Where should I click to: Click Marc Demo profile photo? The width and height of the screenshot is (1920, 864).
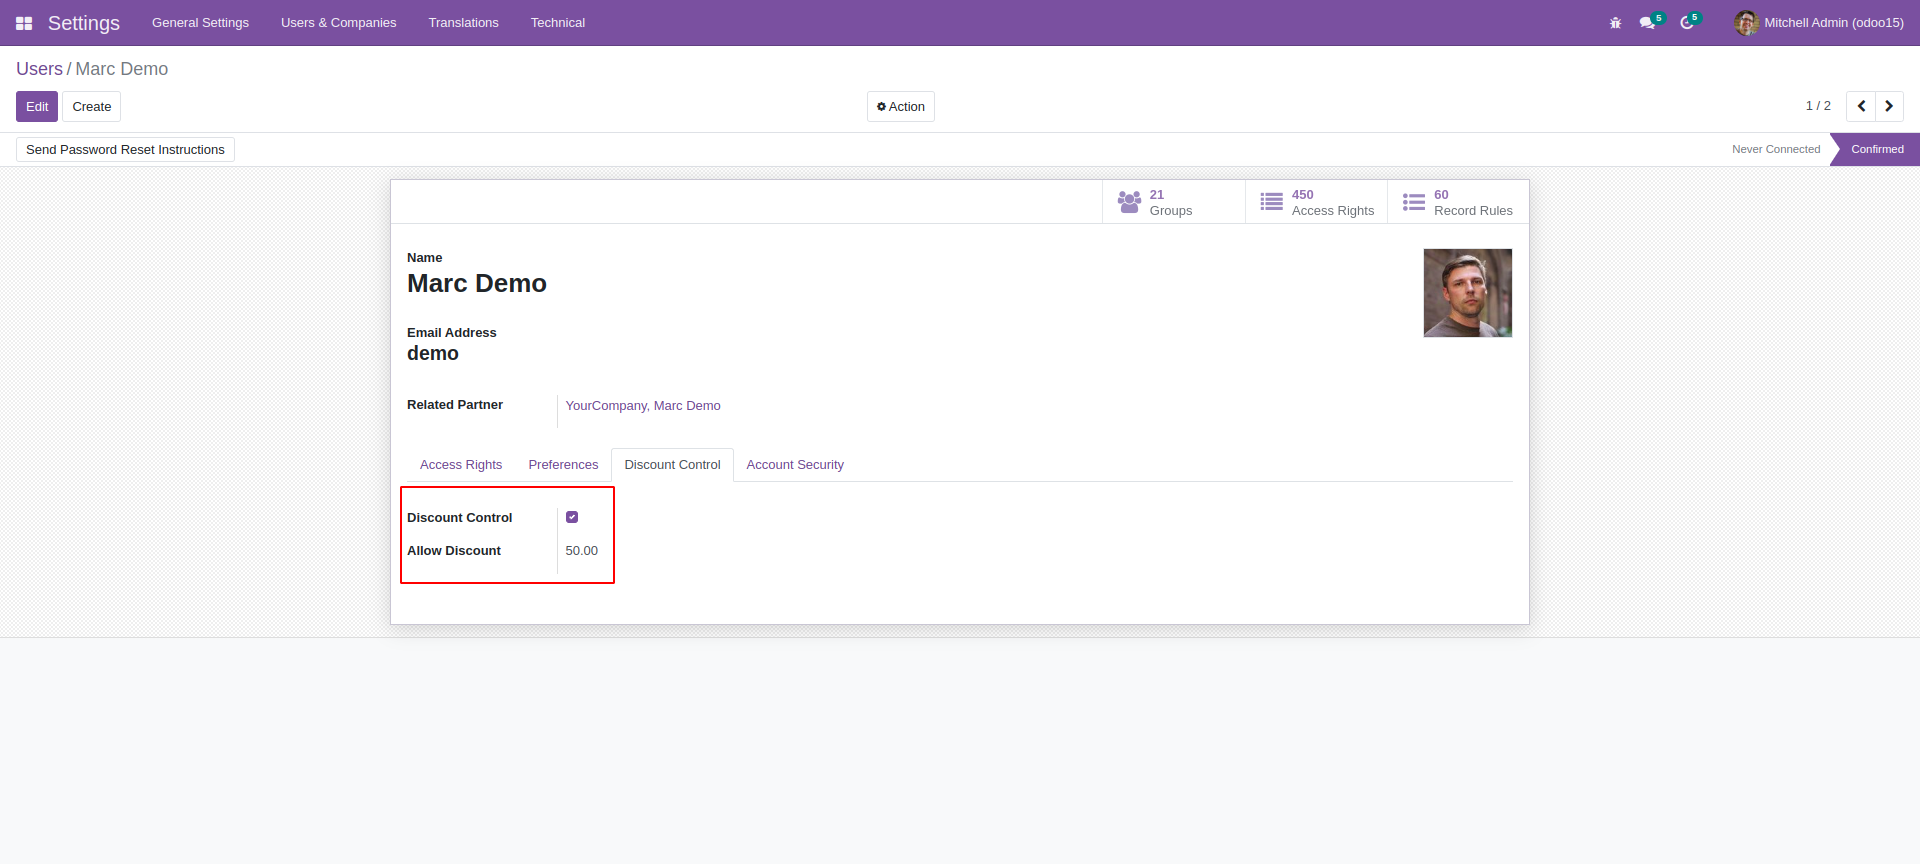[1468, 293]
